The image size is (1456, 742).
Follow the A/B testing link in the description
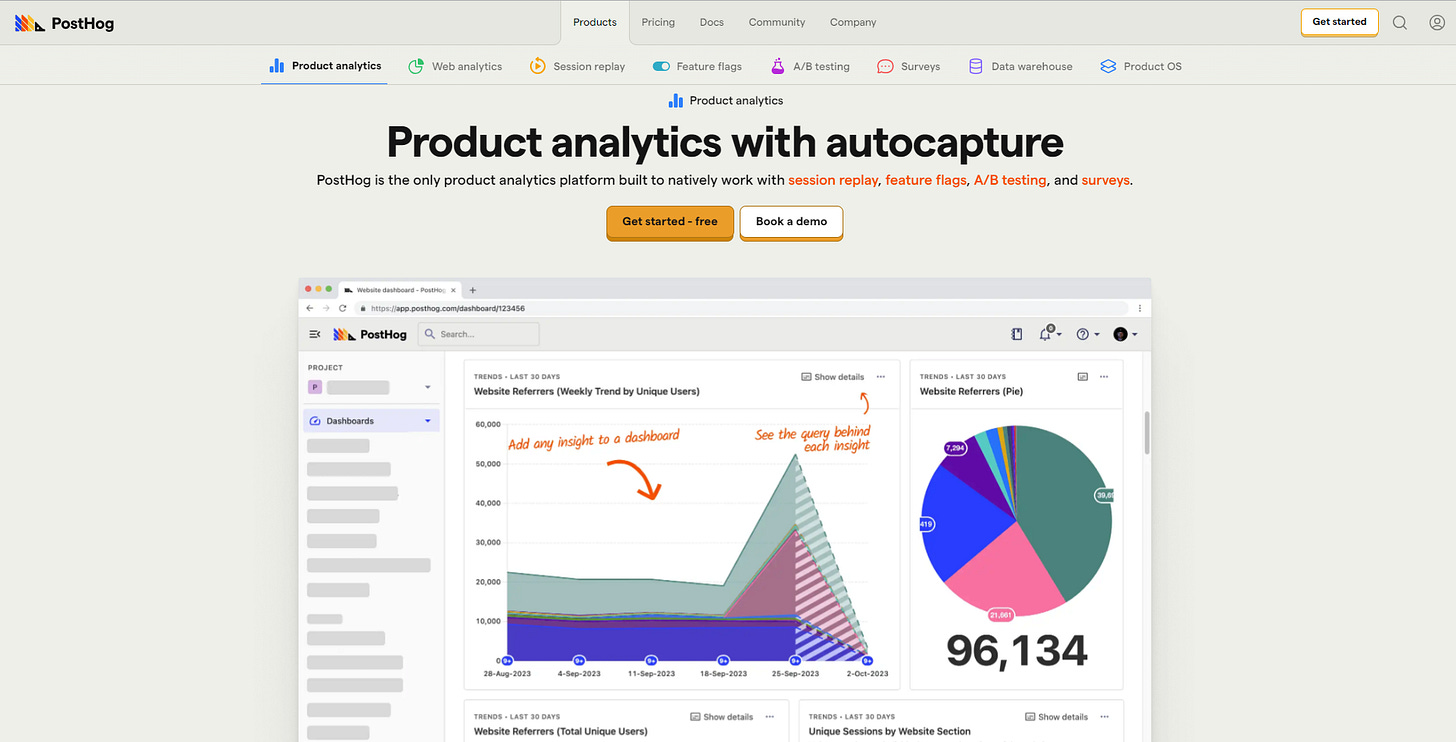1010,181
